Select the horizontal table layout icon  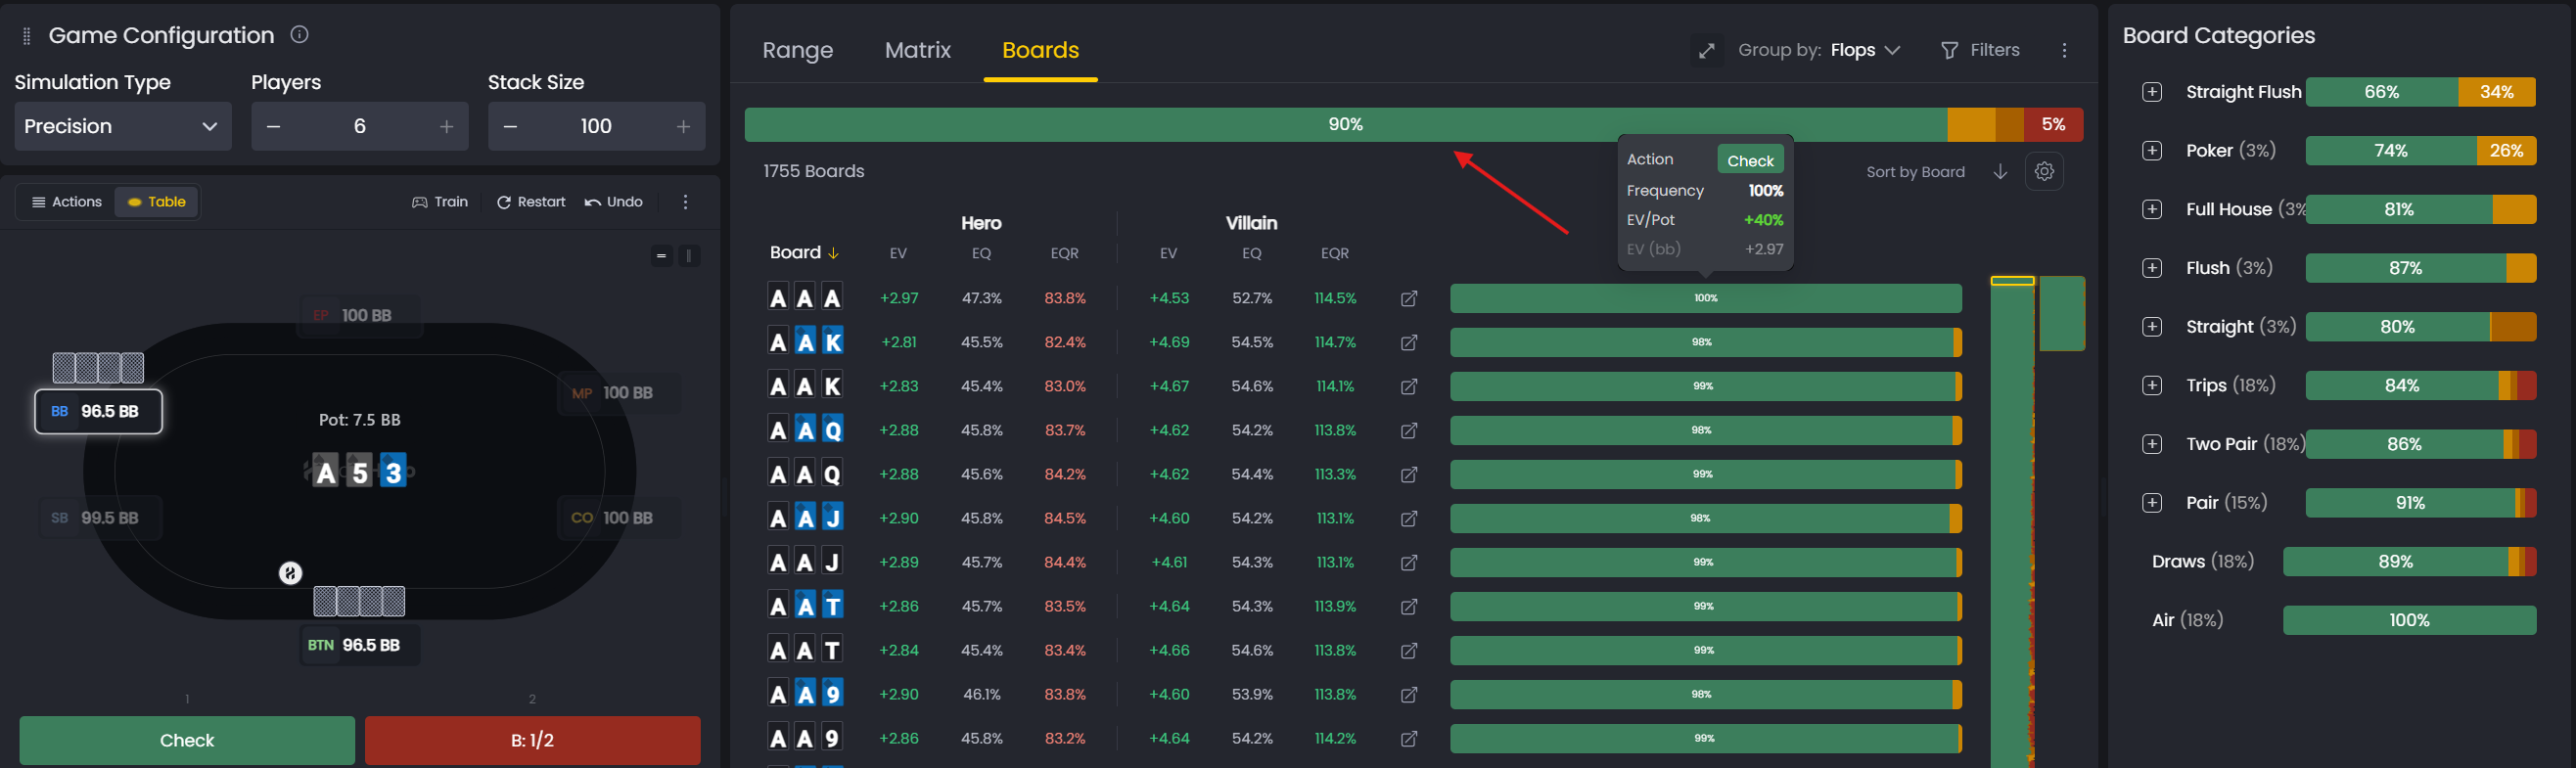661,256
